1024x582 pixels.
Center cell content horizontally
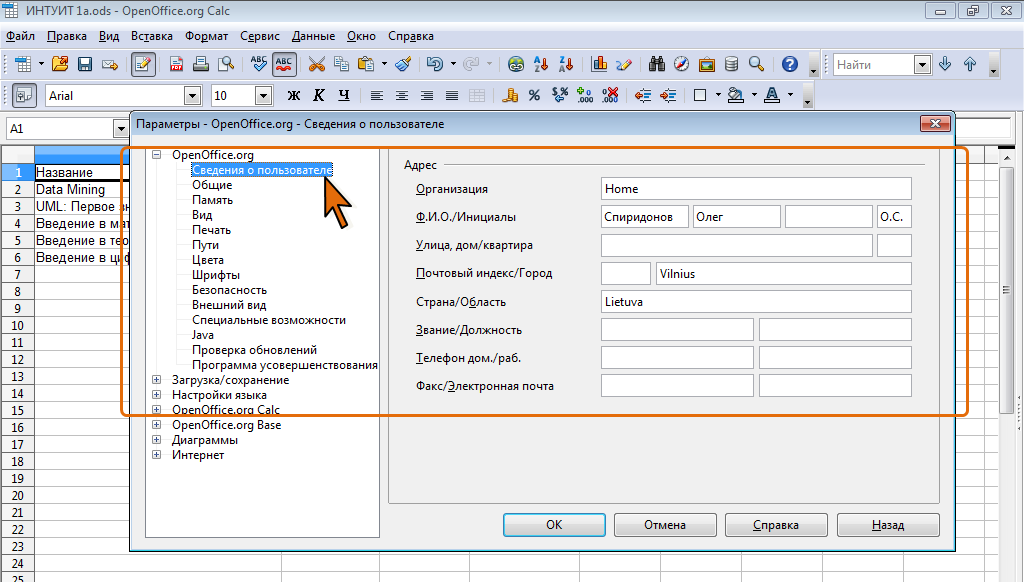pyautogui.click(x=402, y=95)
